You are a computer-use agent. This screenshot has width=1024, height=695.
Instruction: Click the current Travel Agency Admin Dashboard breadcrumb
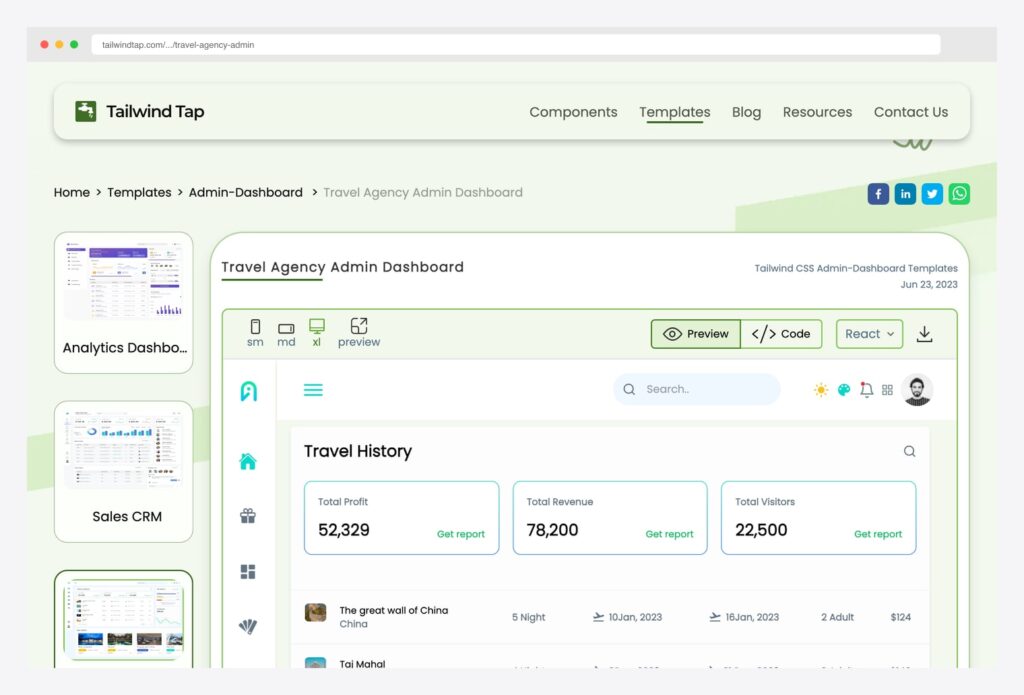(x=423, y=193)
